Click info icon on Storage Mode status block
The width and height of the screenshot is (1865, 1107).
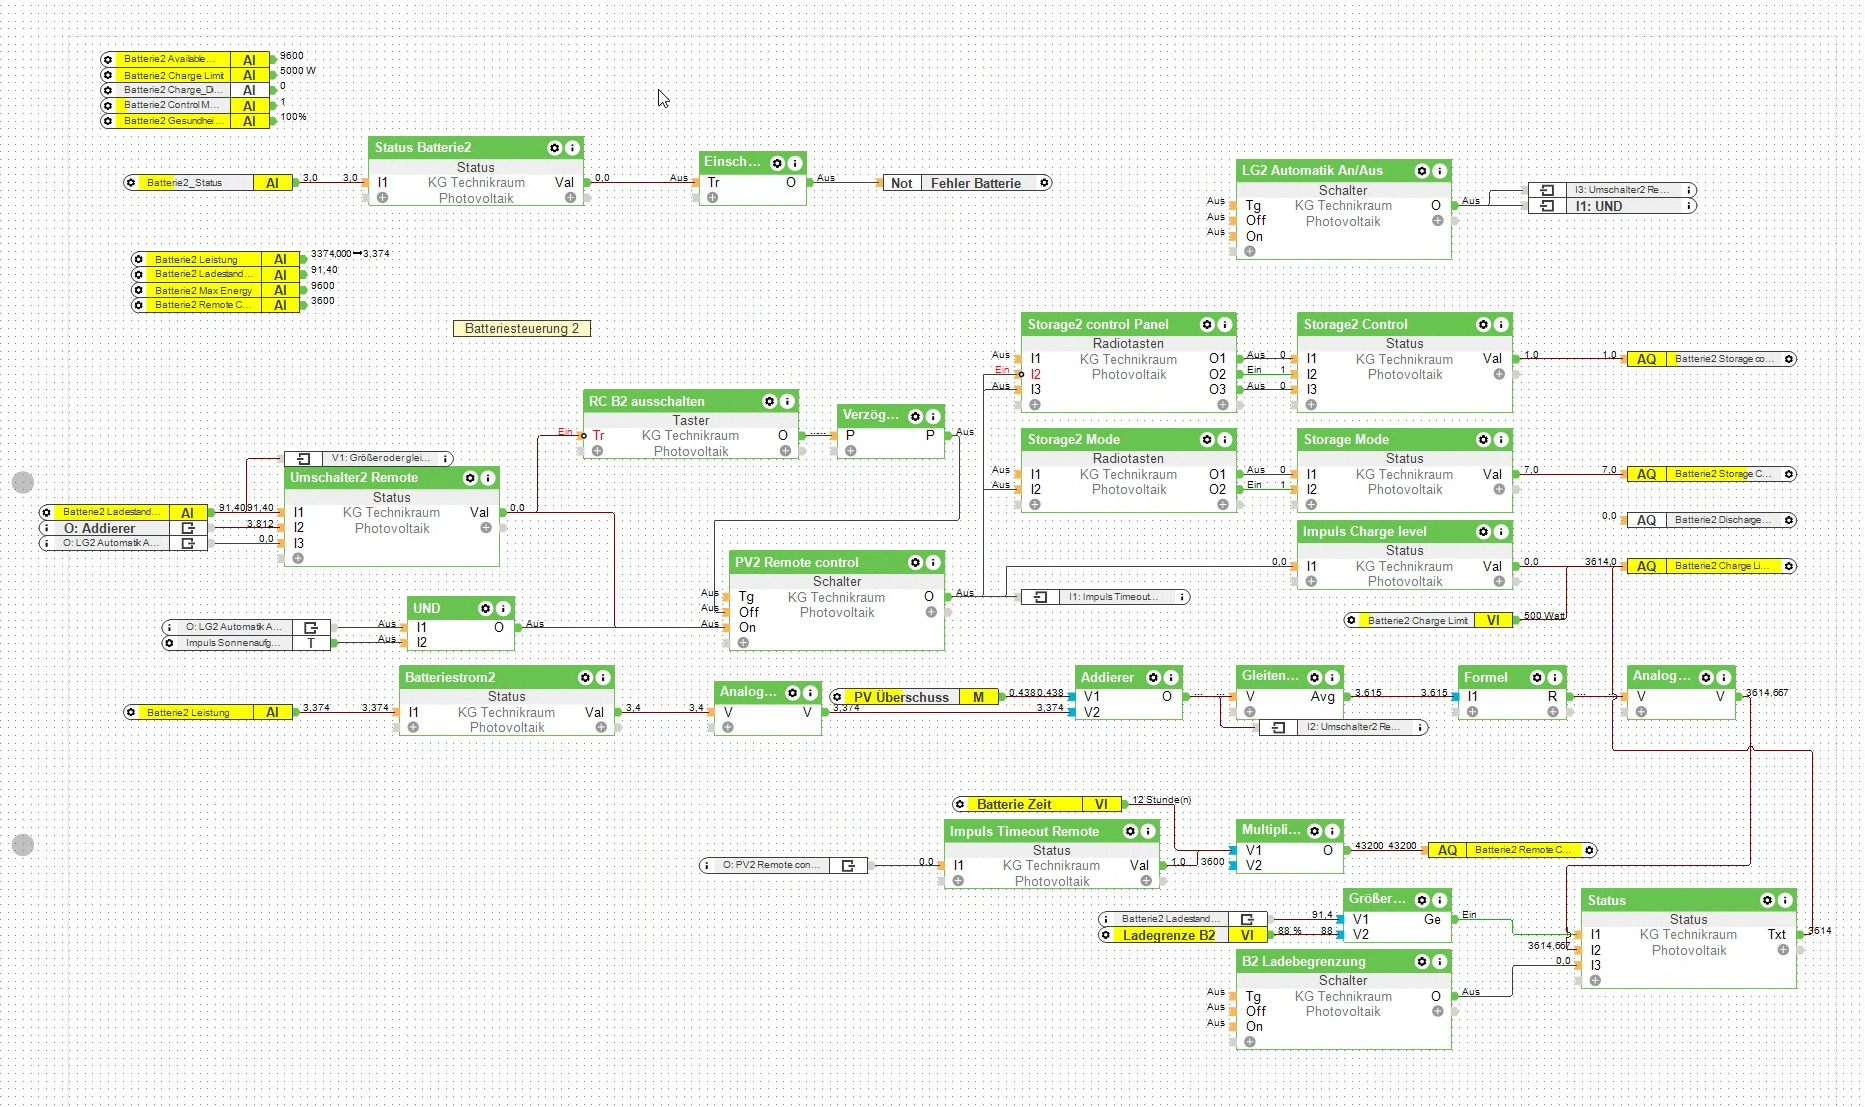tap(1501, 440)
